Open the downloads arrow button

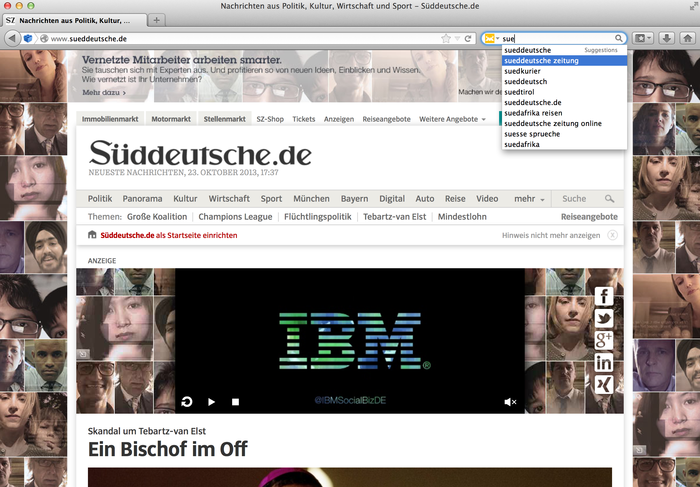tap(667, 38)
